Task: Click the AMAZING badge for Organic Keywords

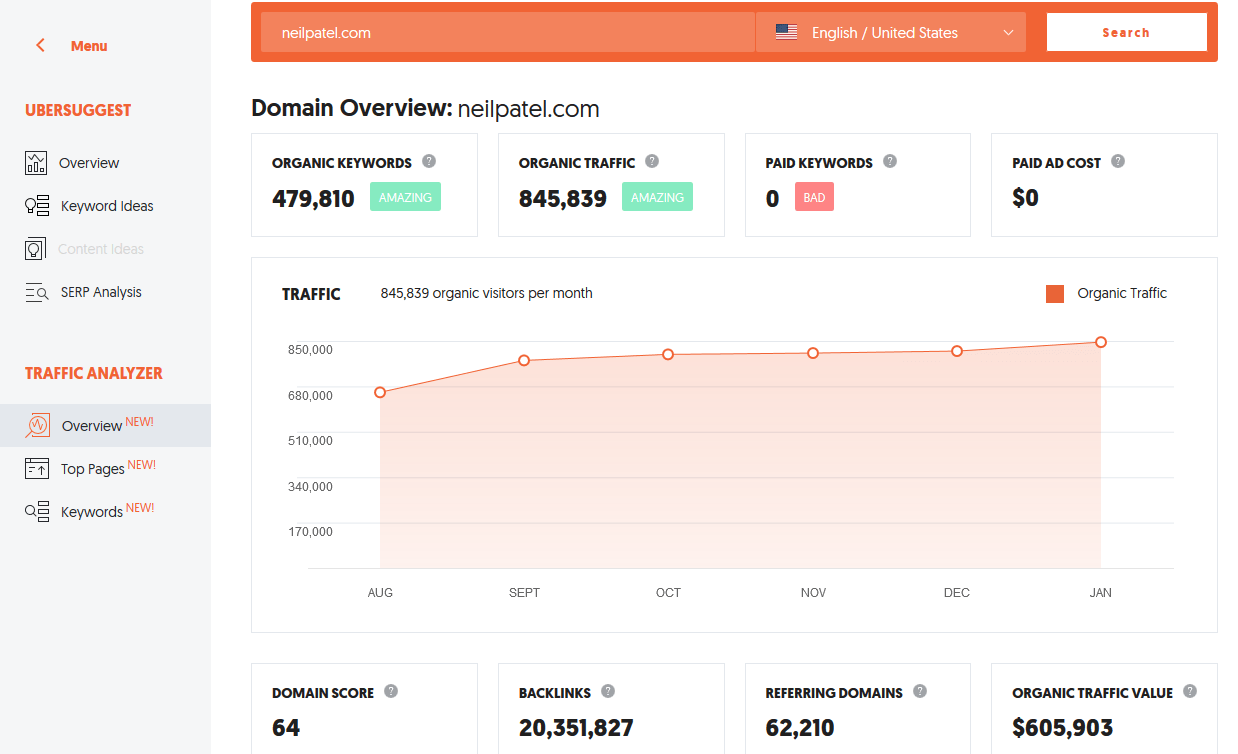Action: pos(405,197)
